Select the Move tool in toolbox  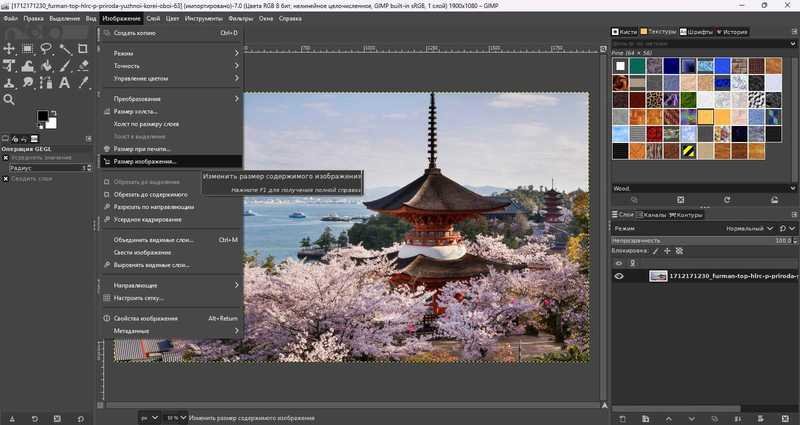(9, 48)
